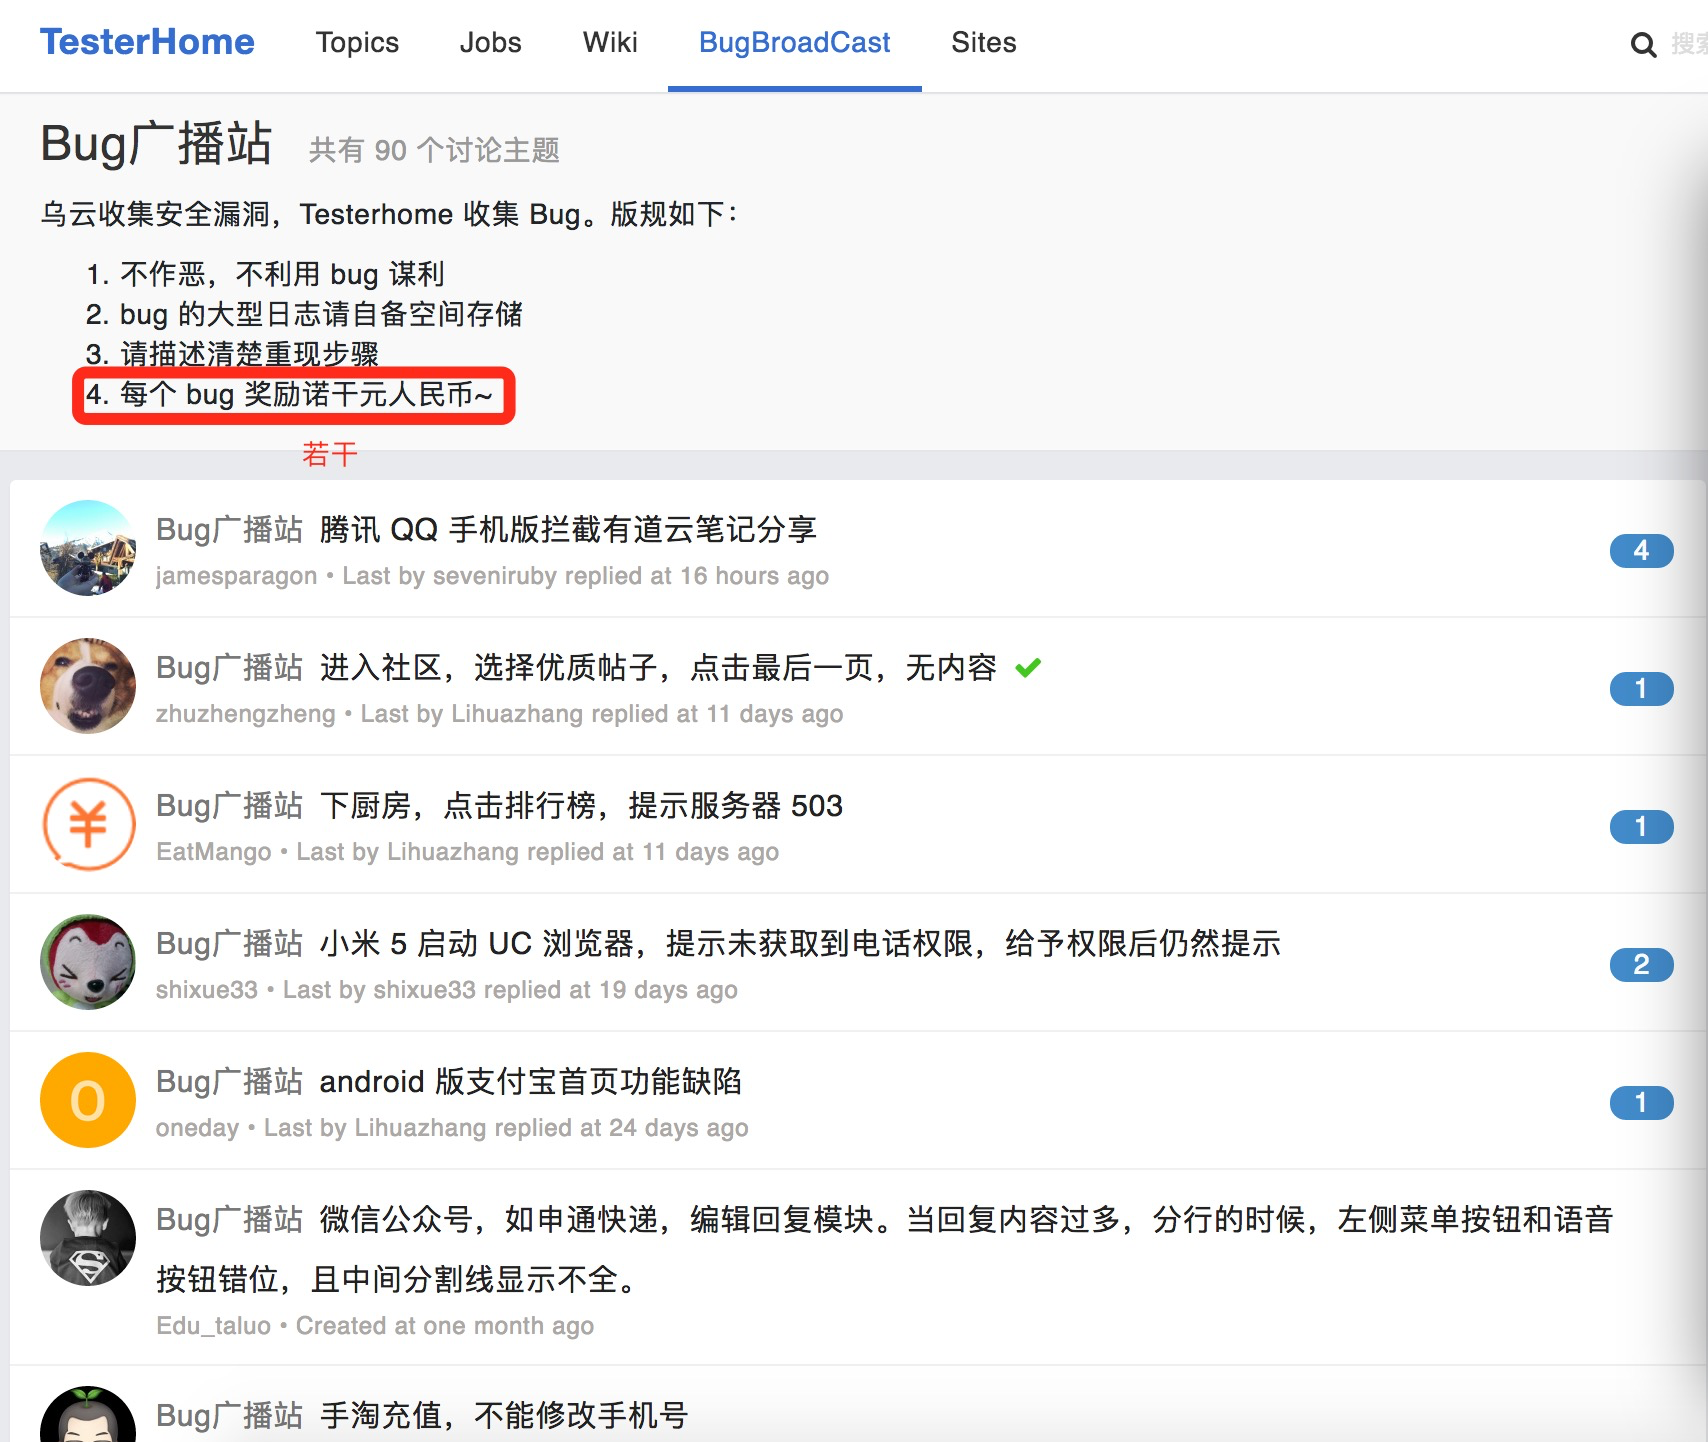Click reply count badge on 支付宝 topic

[1641, 1102]
